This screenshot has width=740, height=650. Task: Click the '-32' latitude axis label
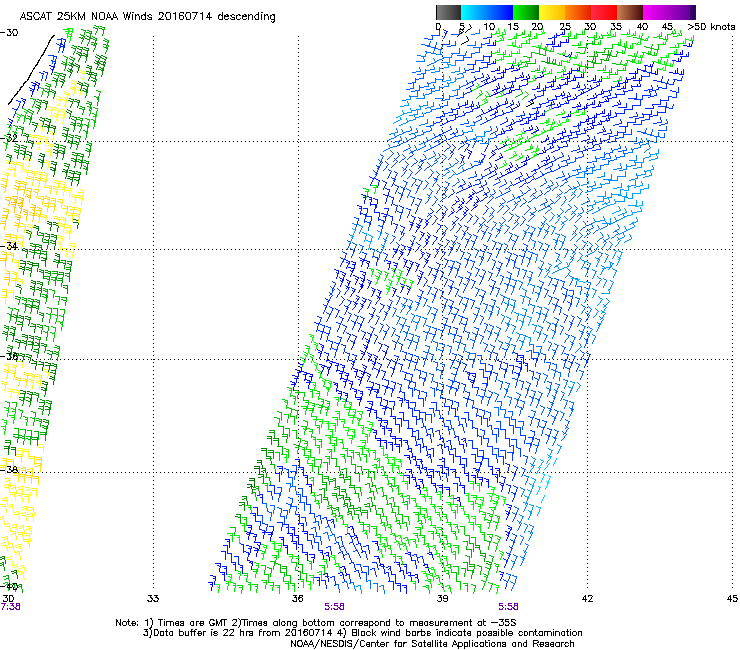pyautogui.click(x=9, y=138)
